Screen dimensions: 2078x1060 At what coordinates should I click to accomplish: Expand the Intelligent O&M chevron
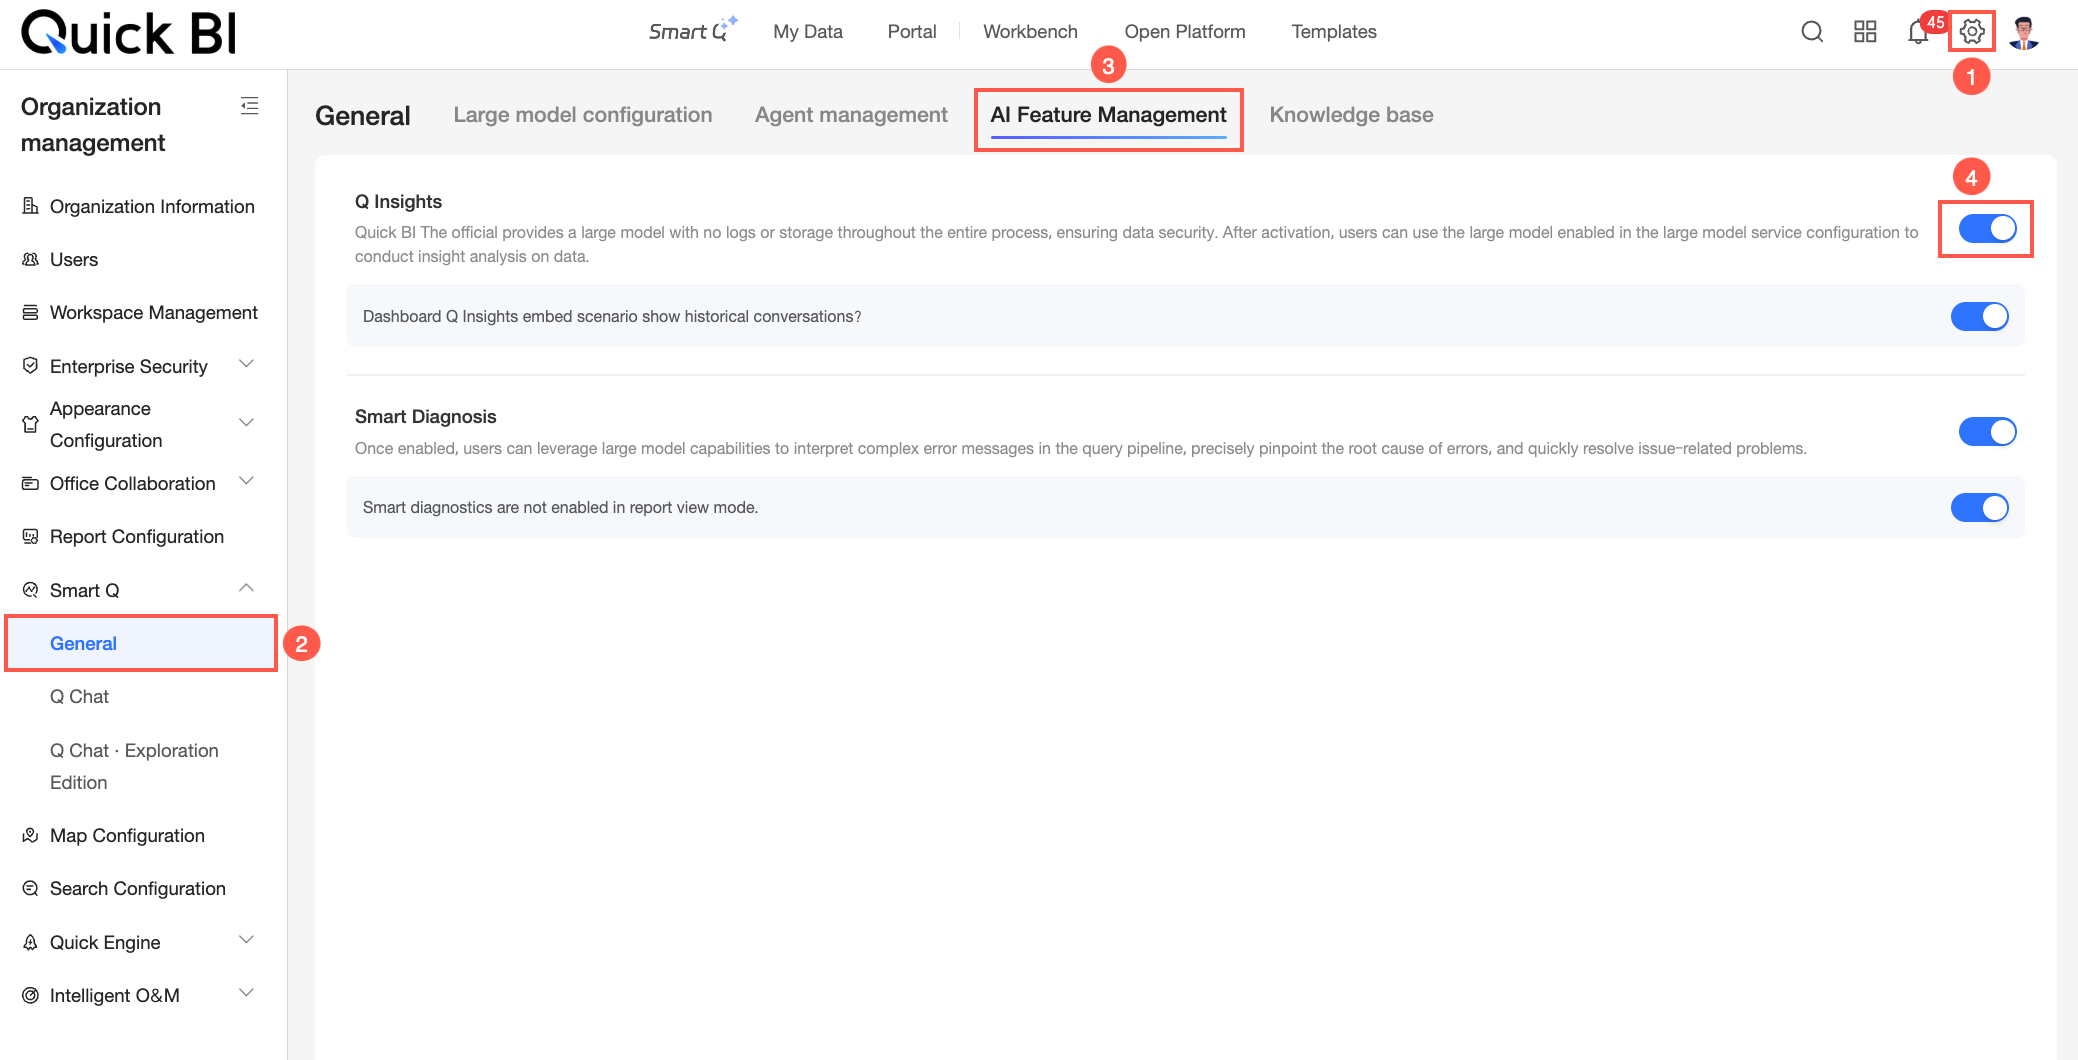[x=246, y=993]
